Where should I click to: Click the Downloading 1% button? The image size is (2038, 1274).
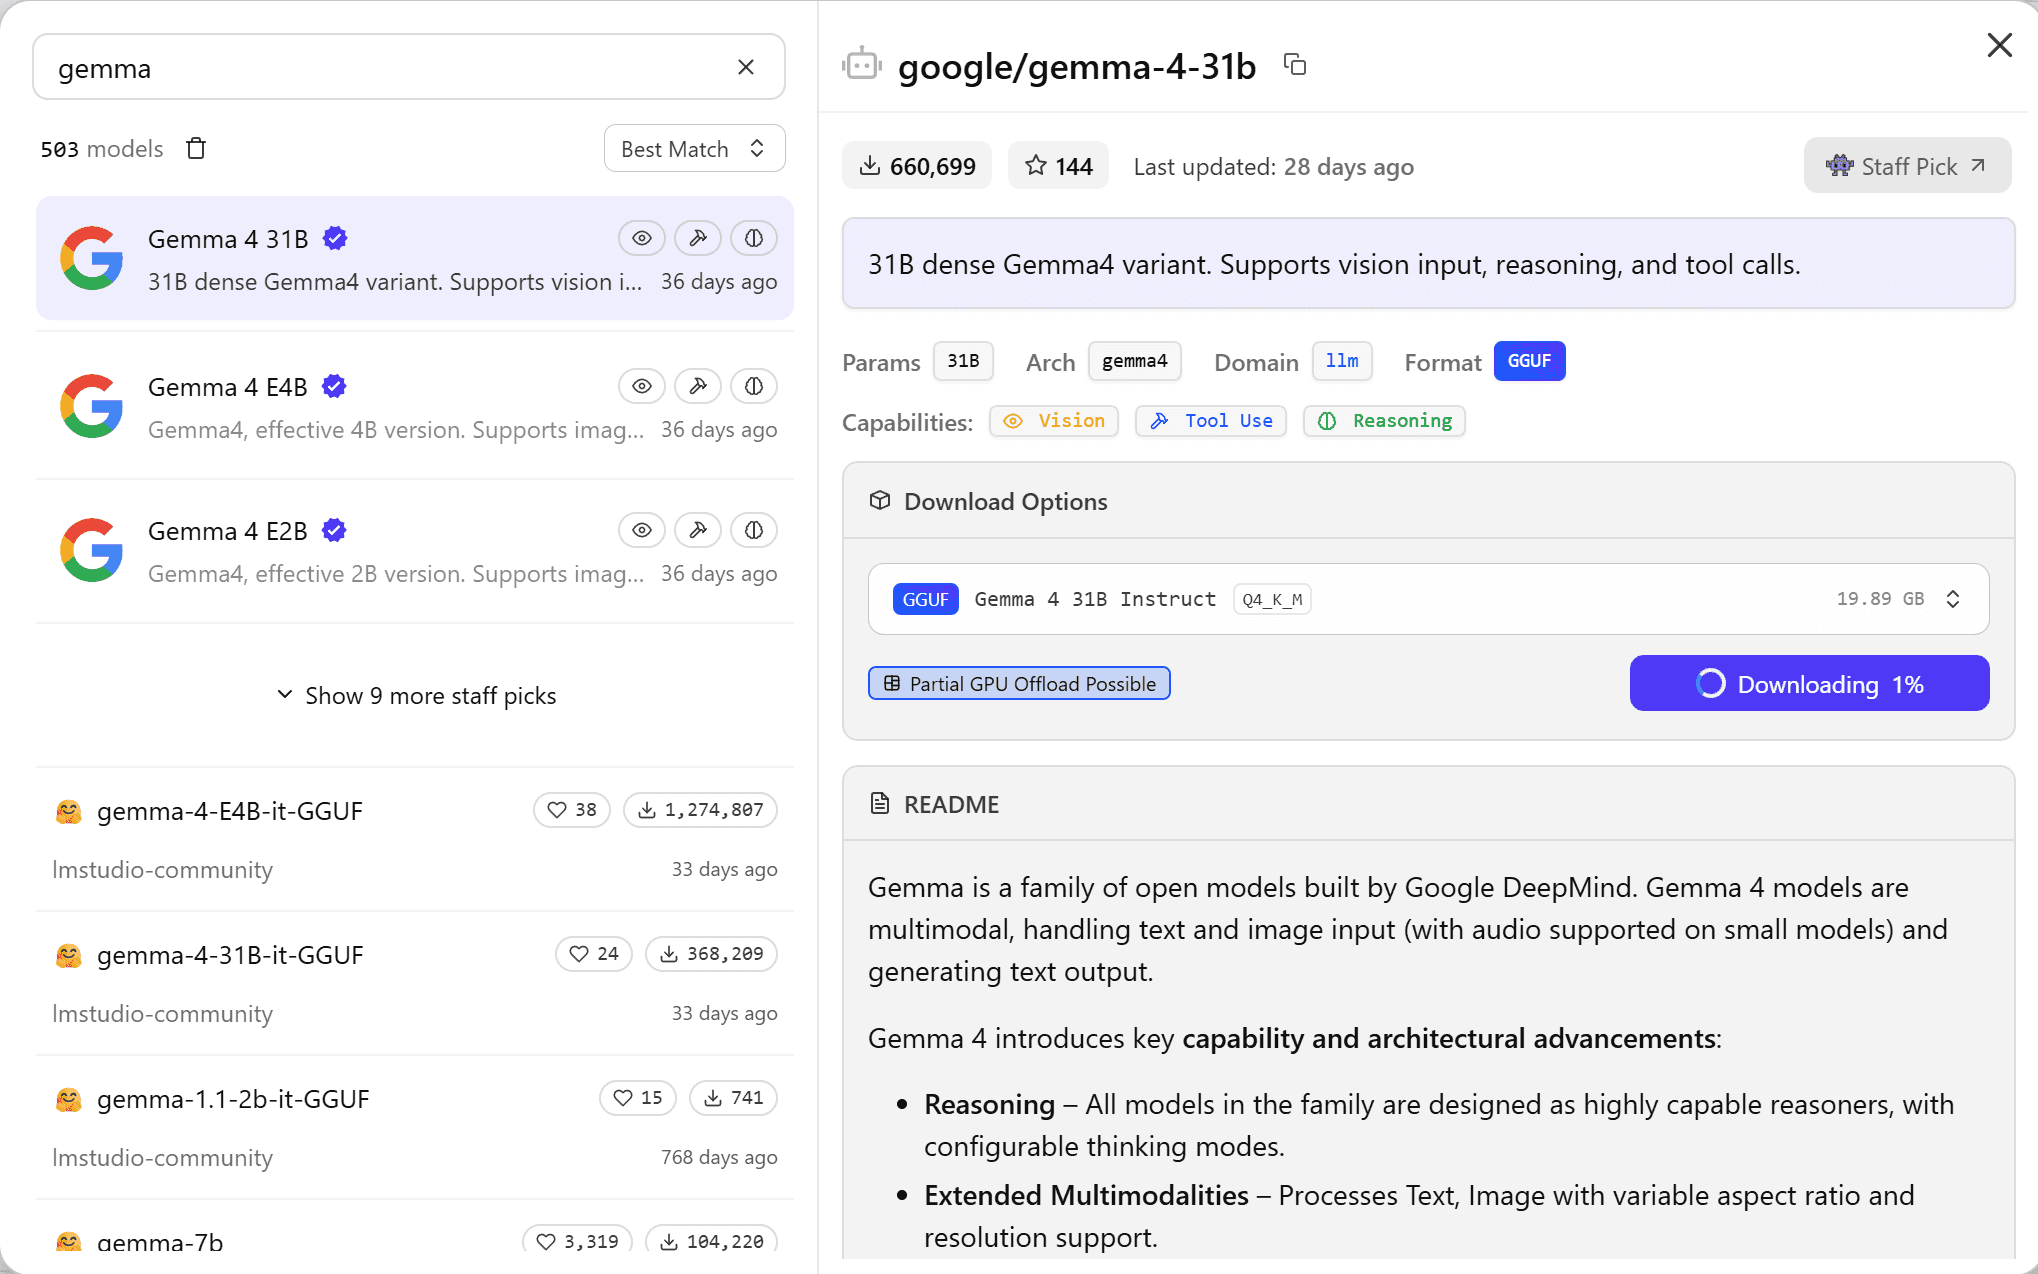[x=1809, y=683]
